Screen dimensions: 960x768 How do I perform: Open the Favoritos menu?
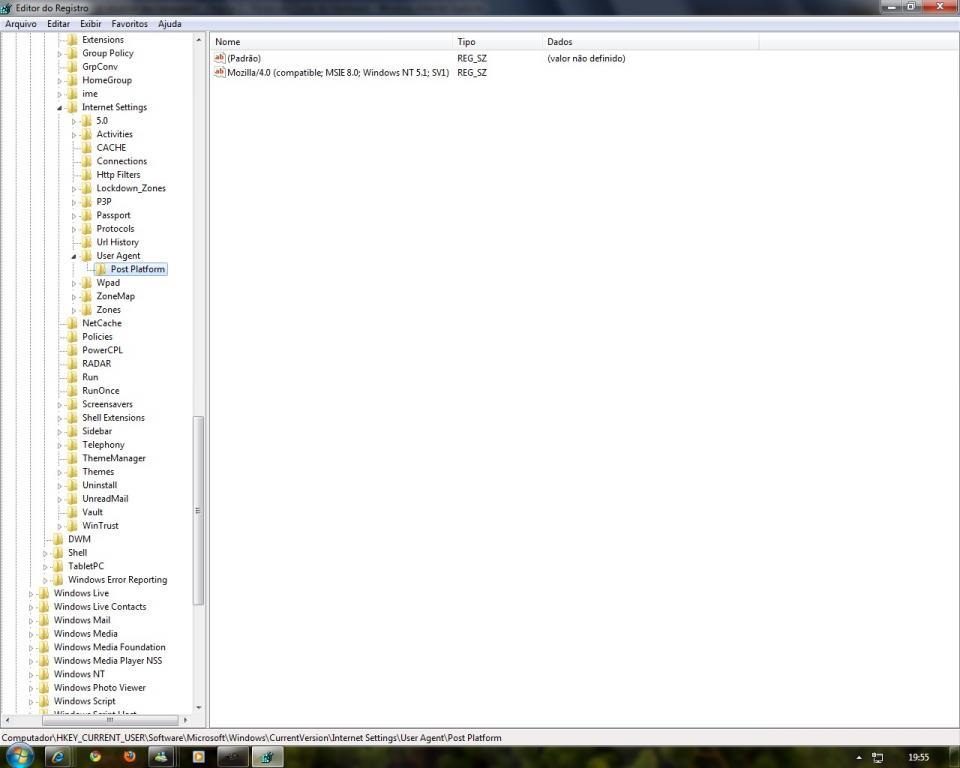(129, 24)
